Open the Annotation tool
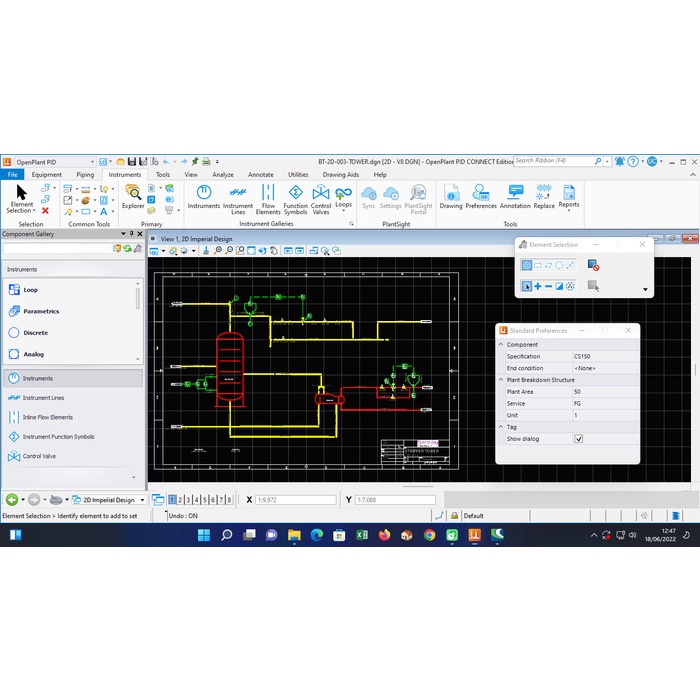The width and height of the screenshot is (700, 700). (515, 197)
